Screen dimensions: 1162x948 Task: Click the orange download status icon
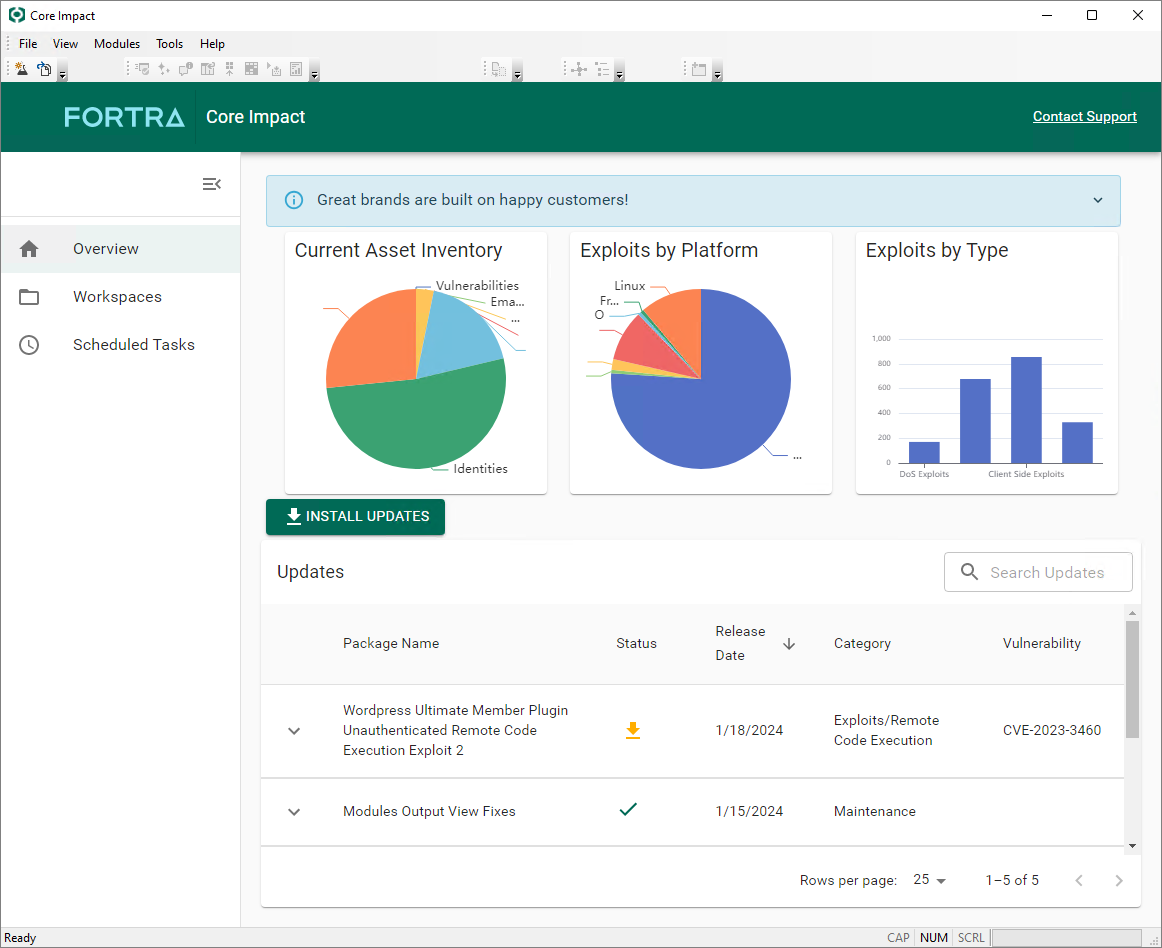pyautogui.click(x=632, y=731)
